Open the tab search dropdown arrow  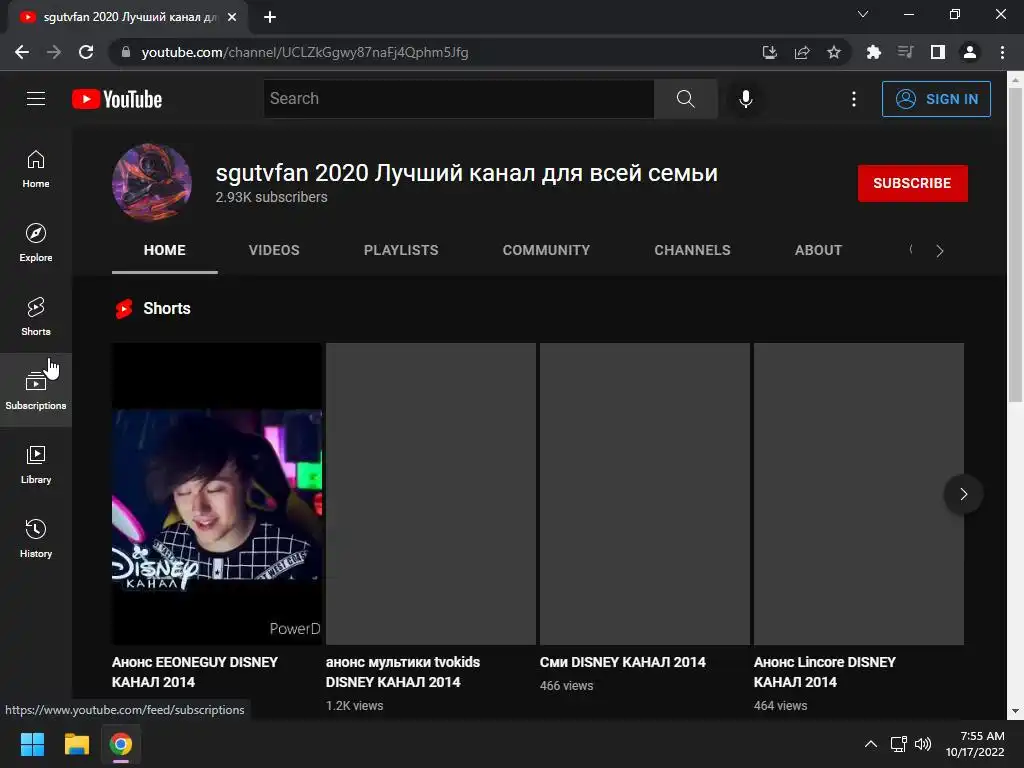[863, 14]
